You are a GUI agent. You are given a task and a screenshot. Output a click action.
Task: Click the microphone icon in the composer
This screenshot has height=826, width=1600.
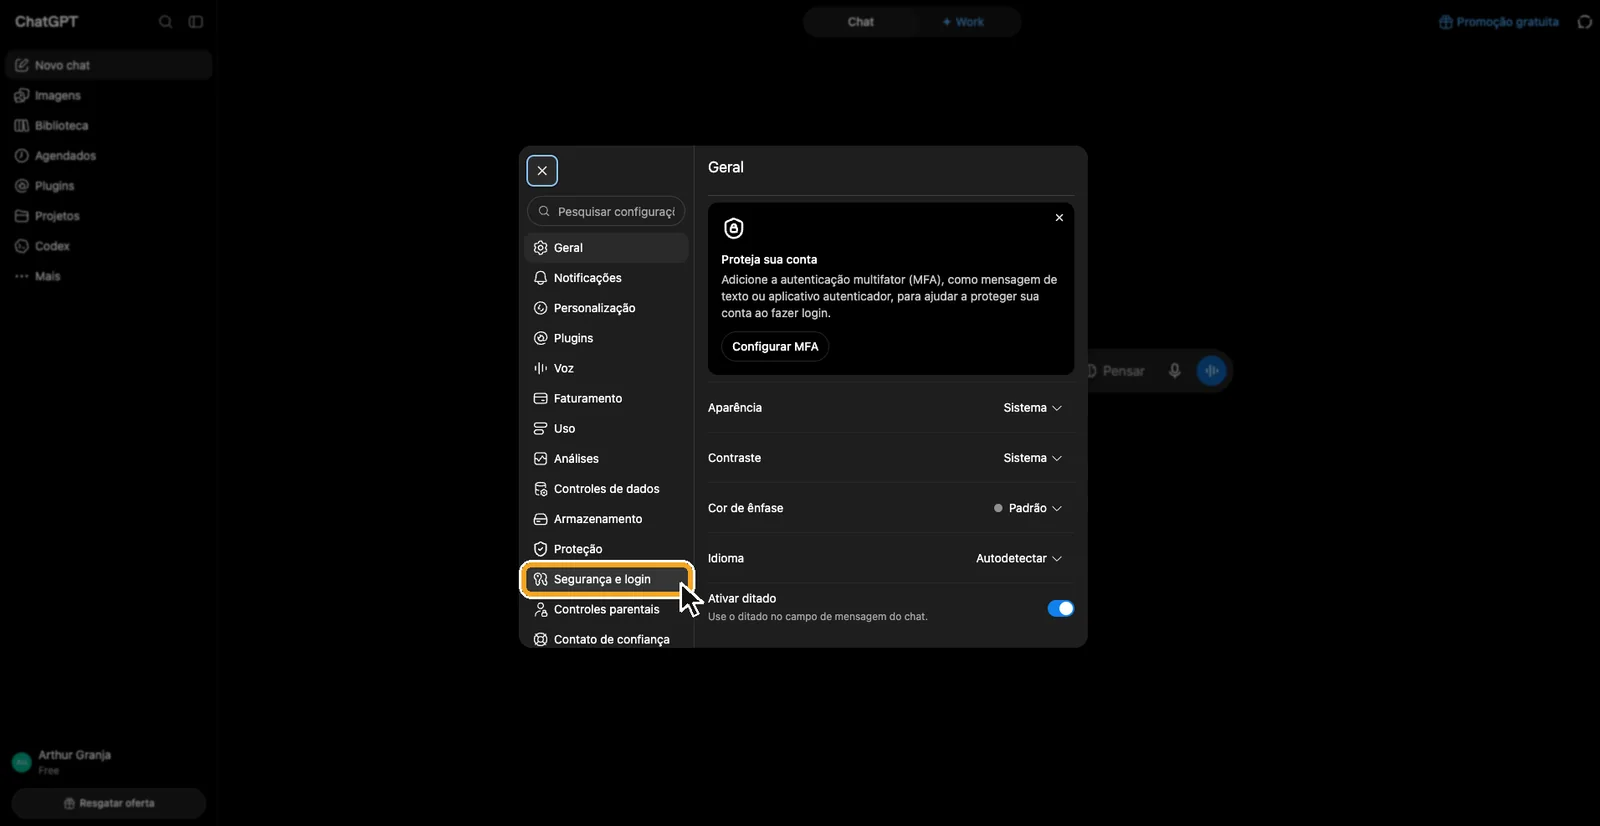(x=1175, y=371)
